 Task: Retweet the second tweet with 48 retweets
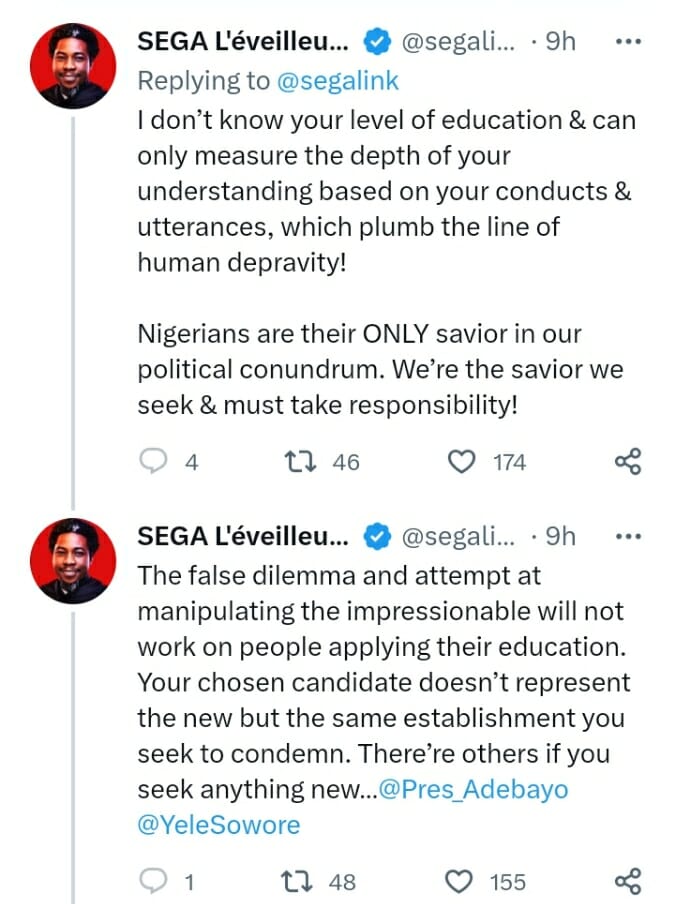tap(297, 881)
